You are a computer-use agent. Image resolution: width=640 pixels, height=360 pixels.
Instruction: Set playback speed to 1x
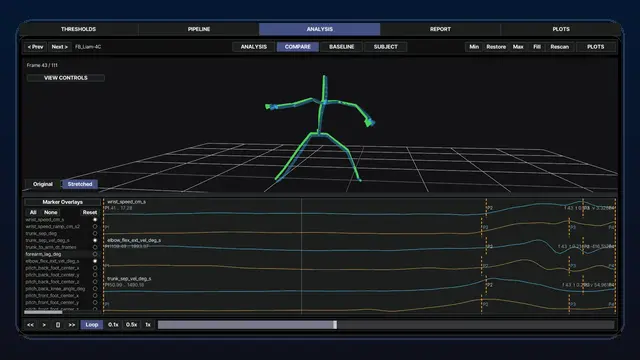[x=148, y=325]
